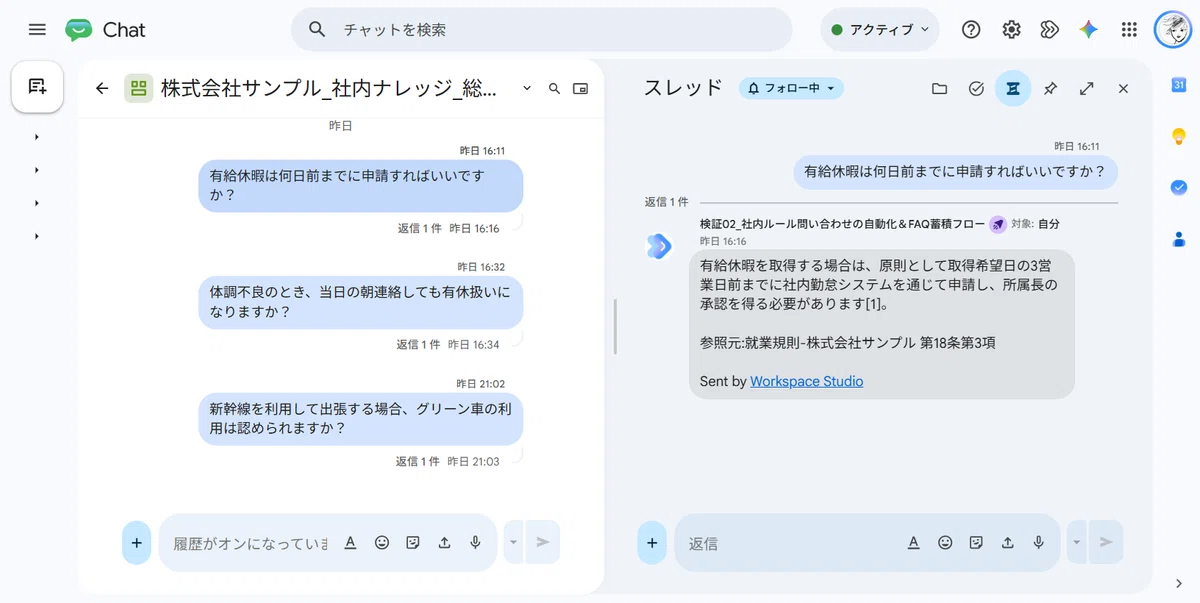Toggle text formatting in thread reply composer

pos(914,542)
